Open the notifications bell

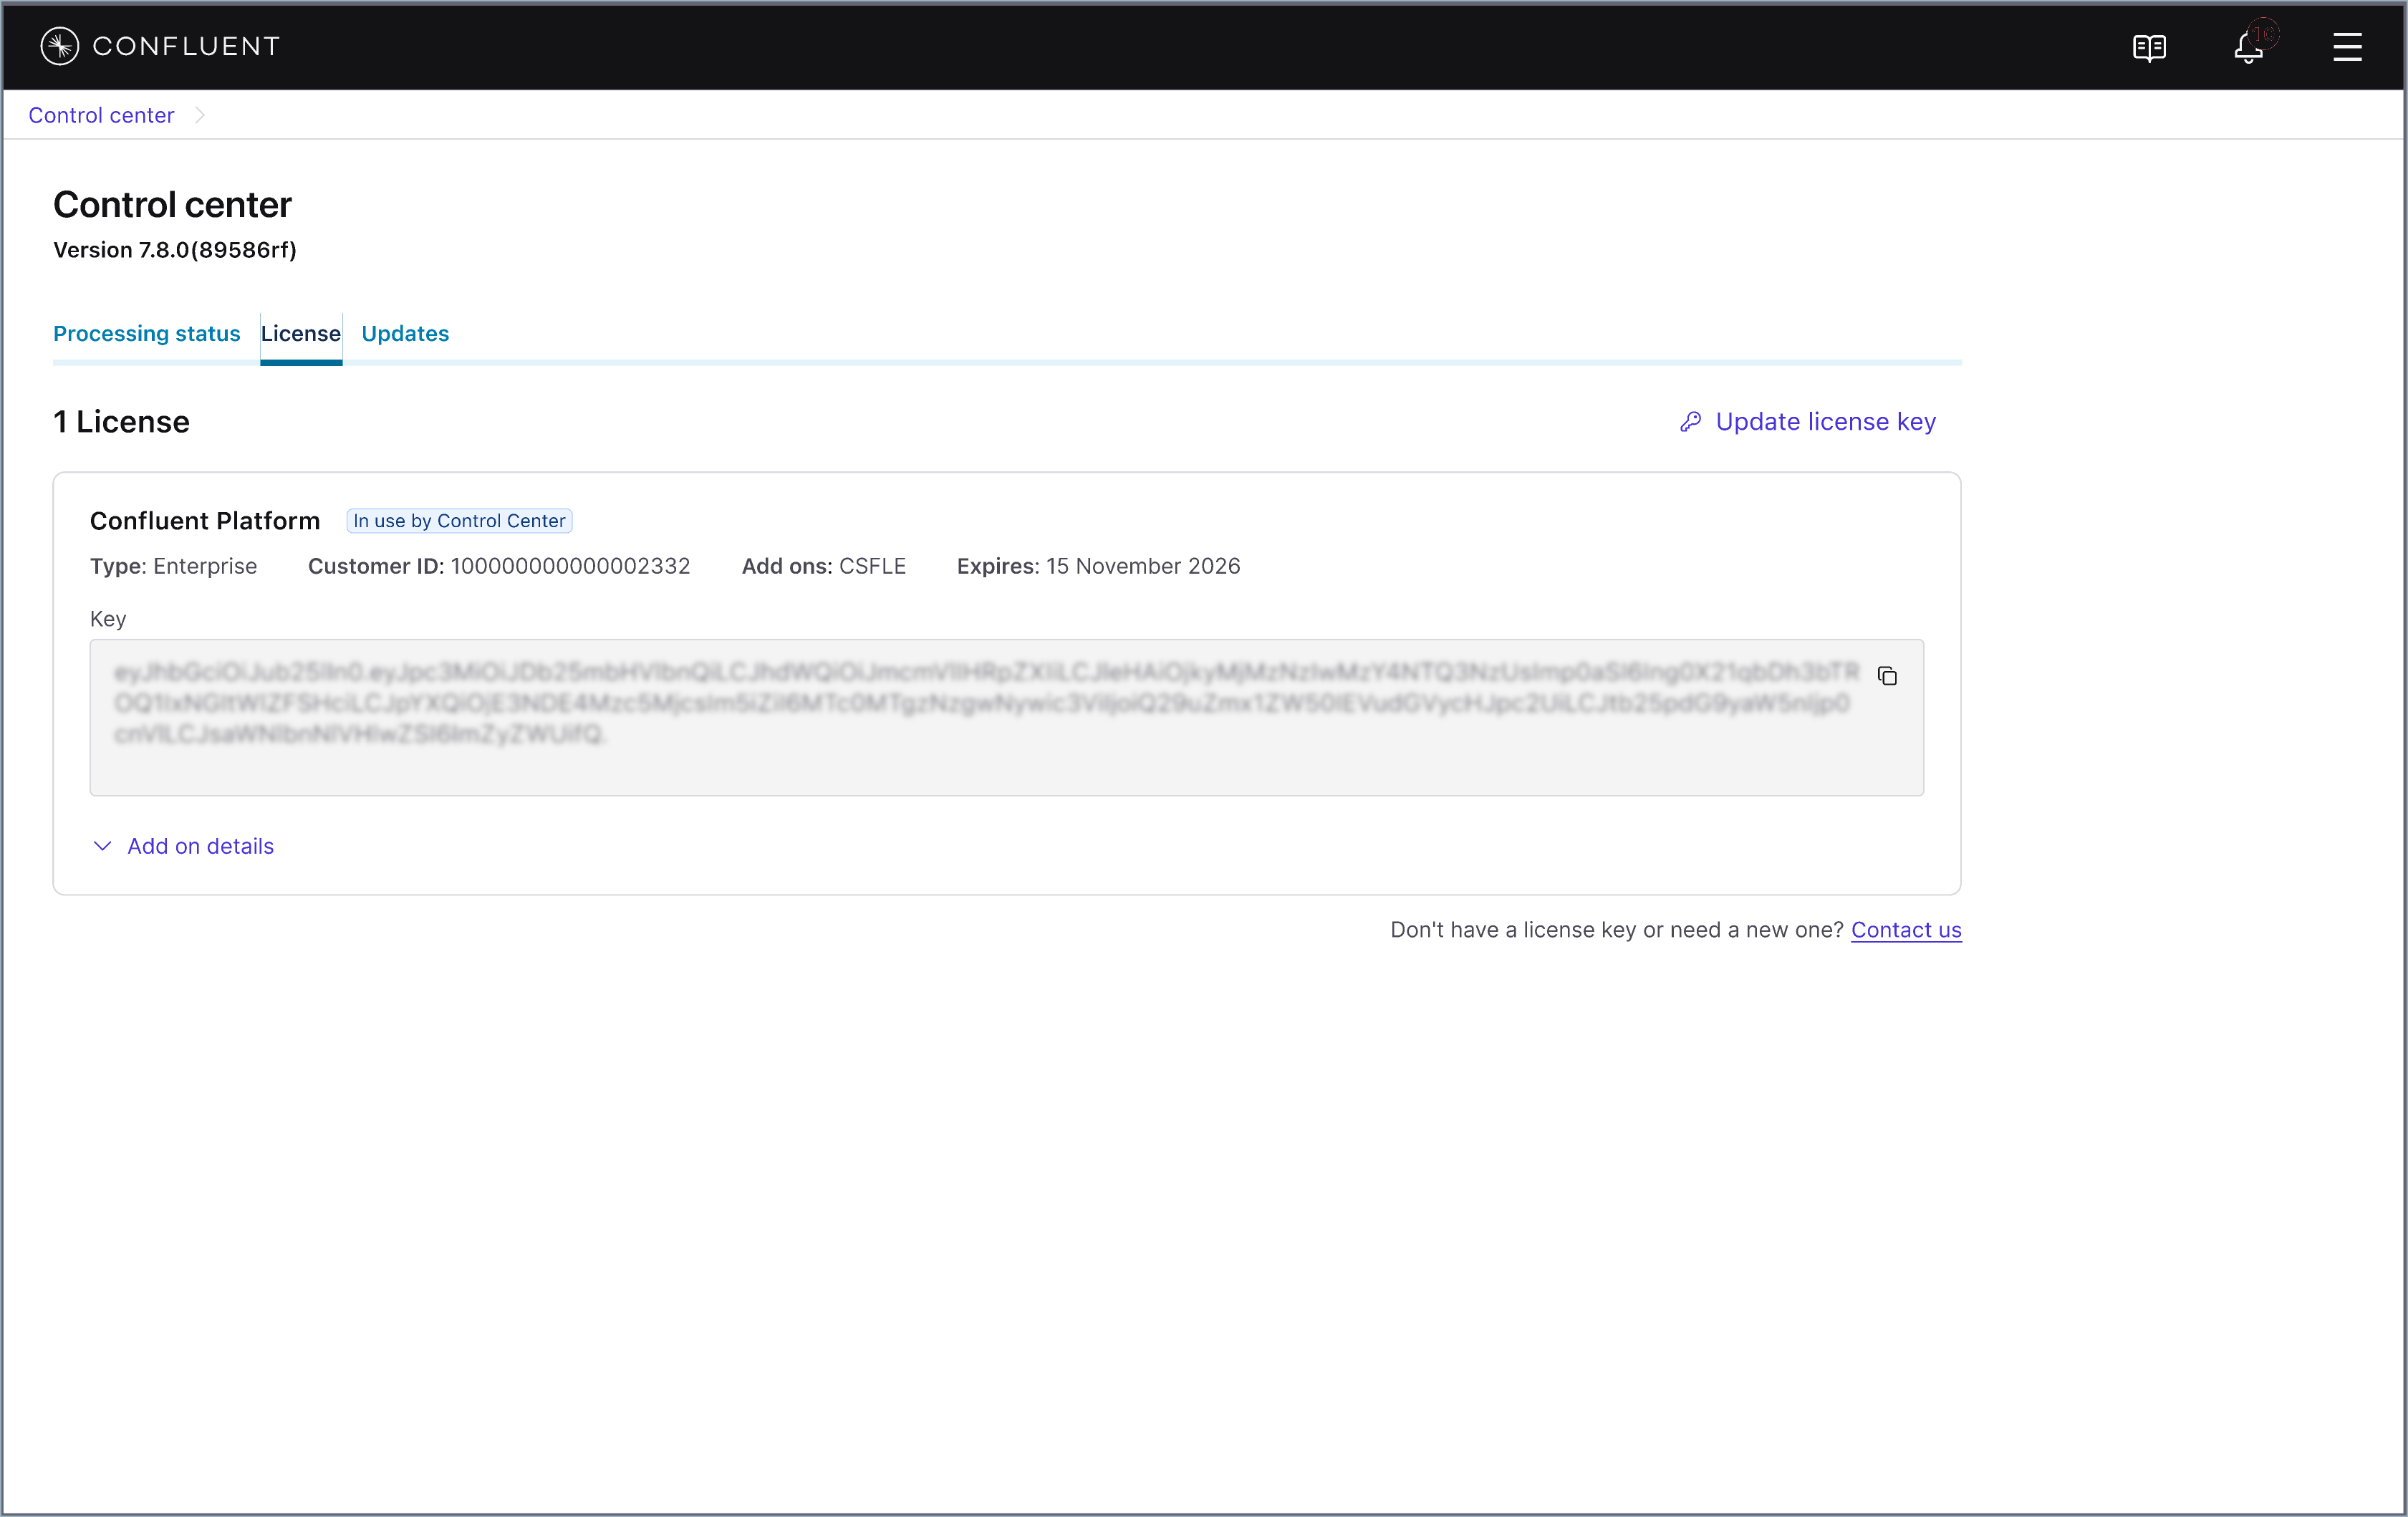2247,48
